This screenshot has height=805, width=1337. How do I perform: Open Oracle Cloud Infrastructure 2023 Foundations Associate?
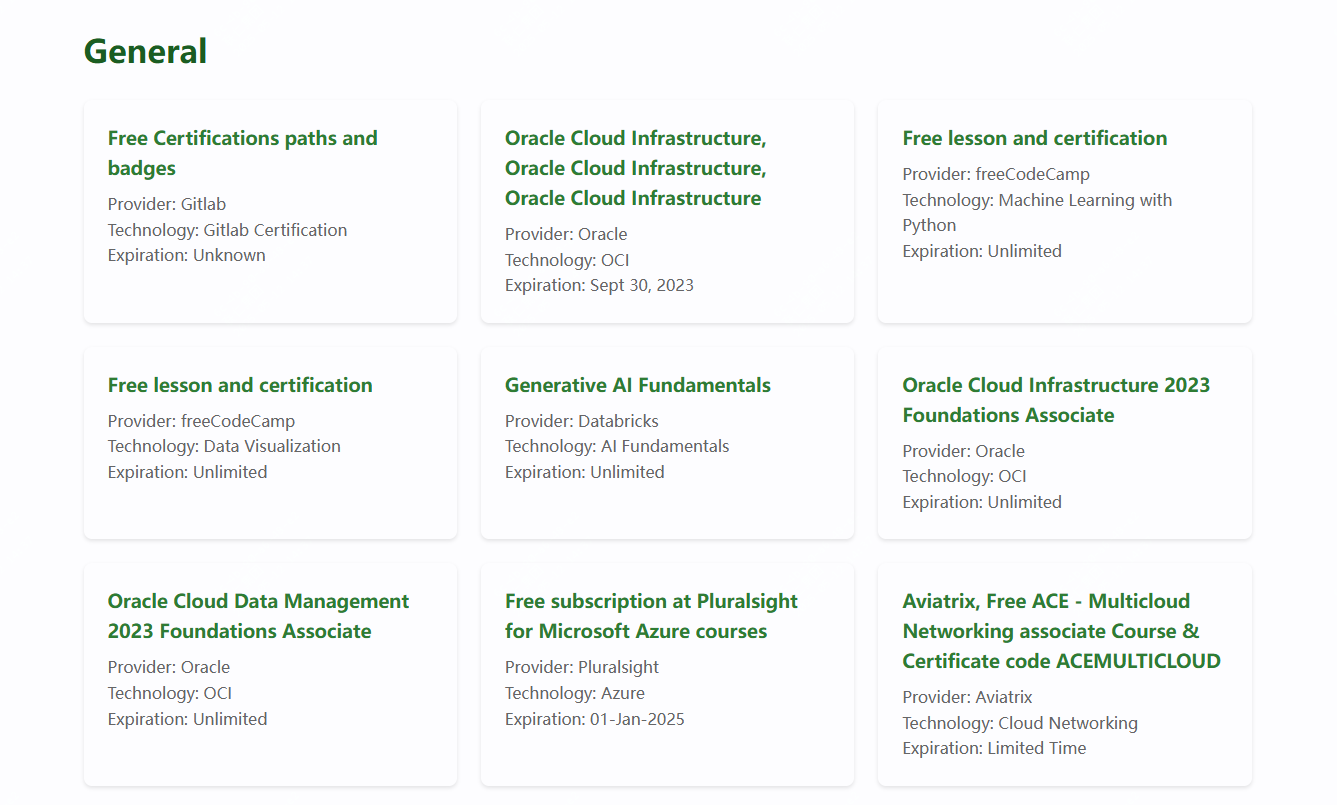[x=1055, y=400]
